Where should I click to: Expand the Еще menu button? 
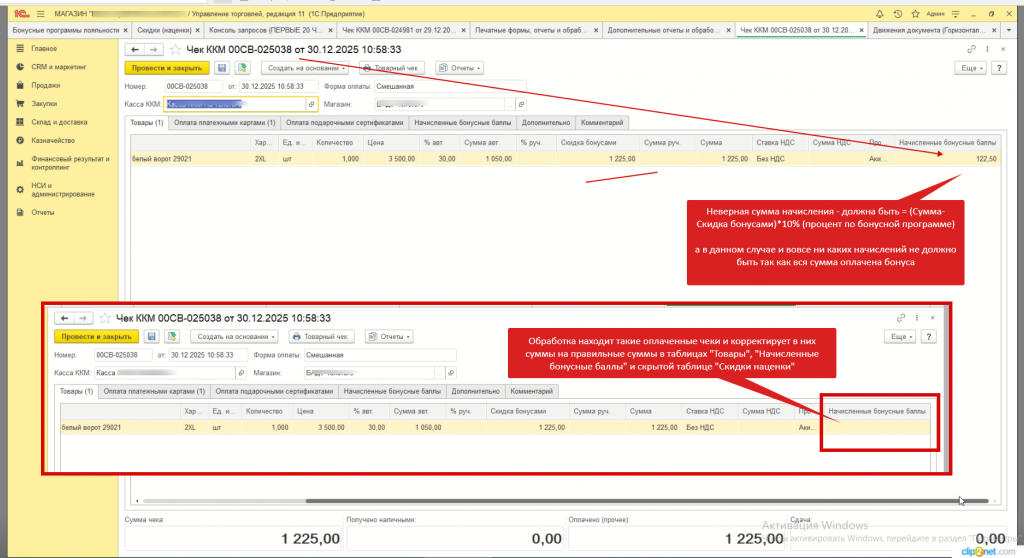pyautogui.click(x=970, y=68)
